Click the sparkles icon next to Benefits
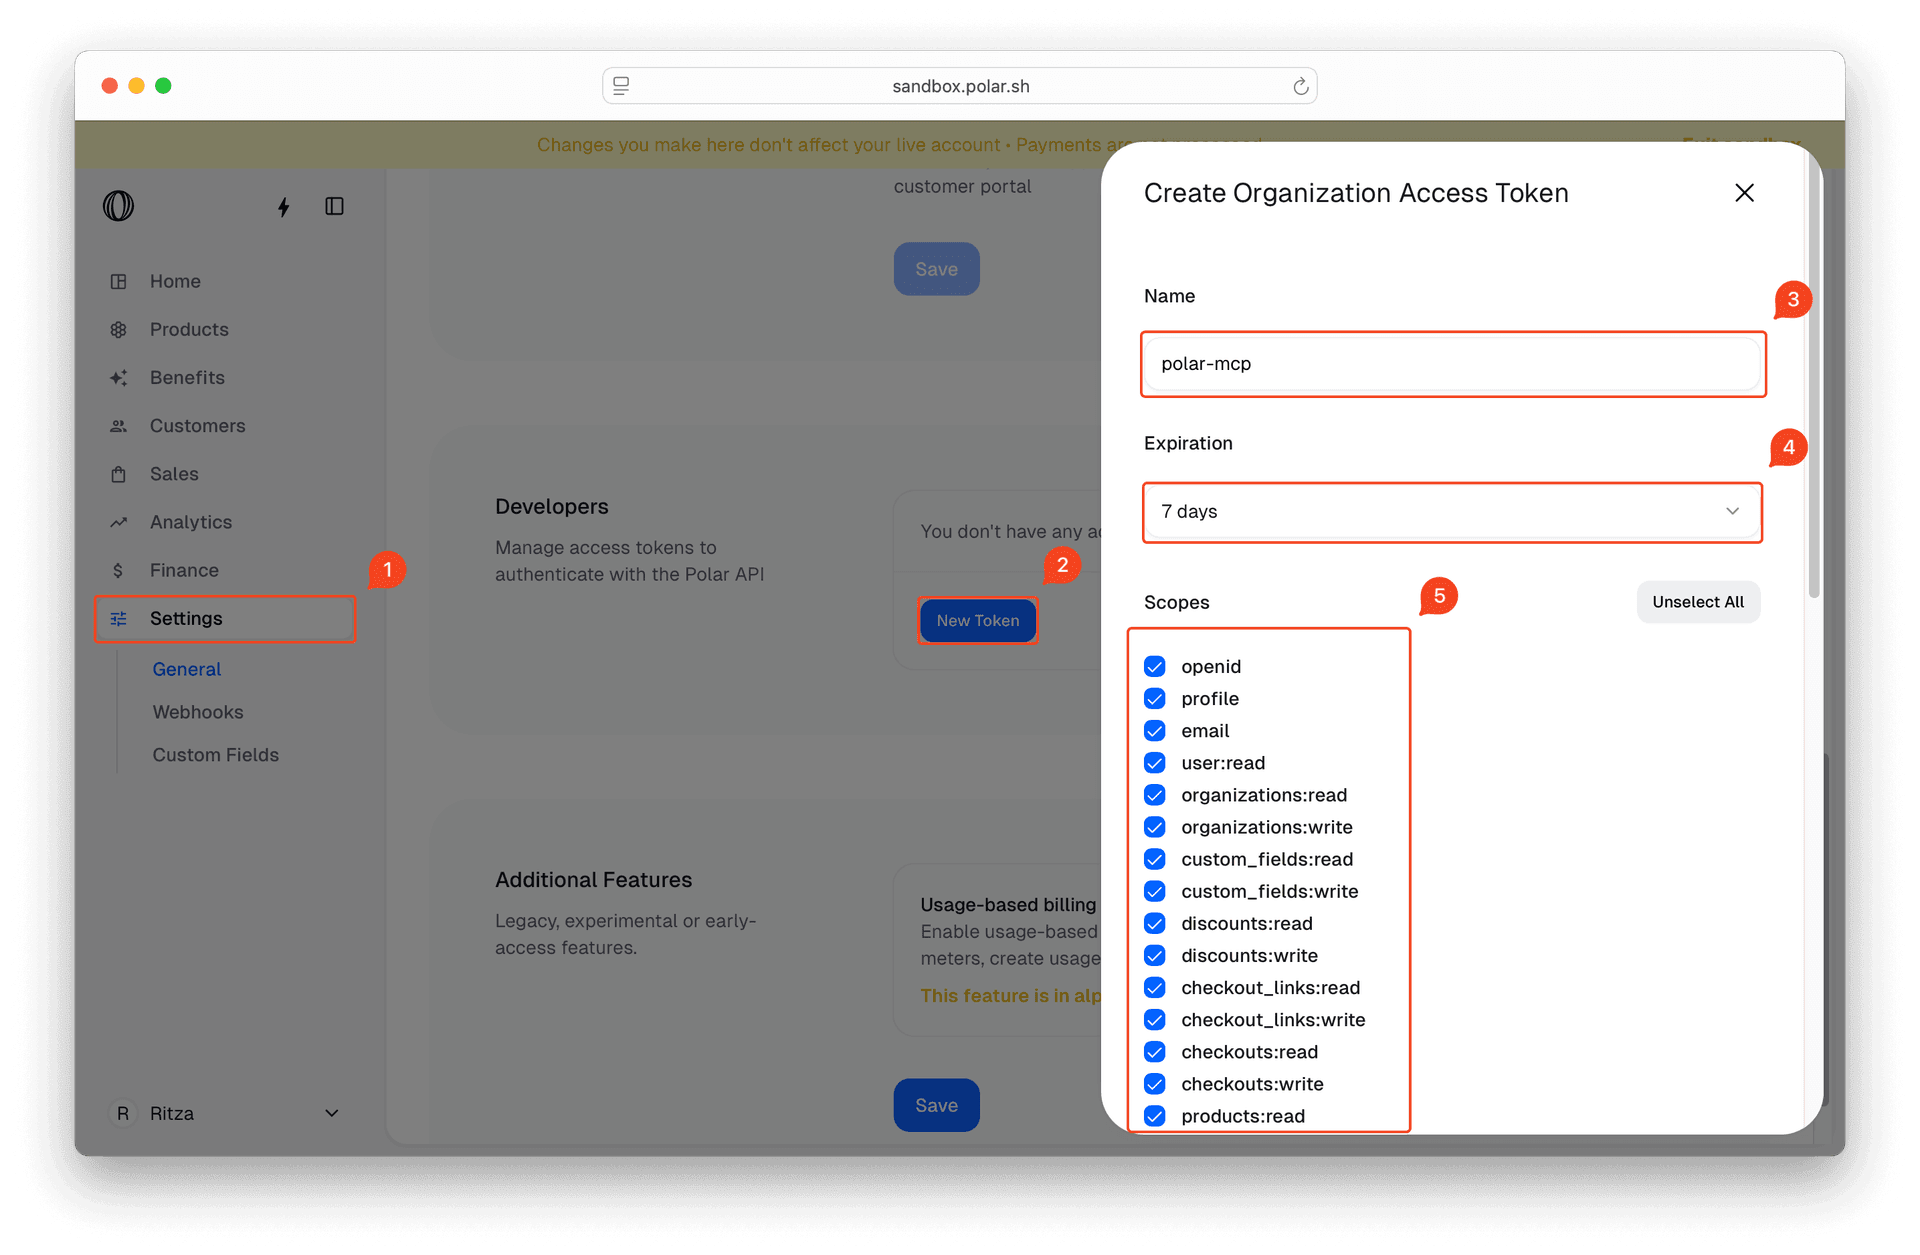Viewport: 1920px width, 1255px height. tap(119, 377)
